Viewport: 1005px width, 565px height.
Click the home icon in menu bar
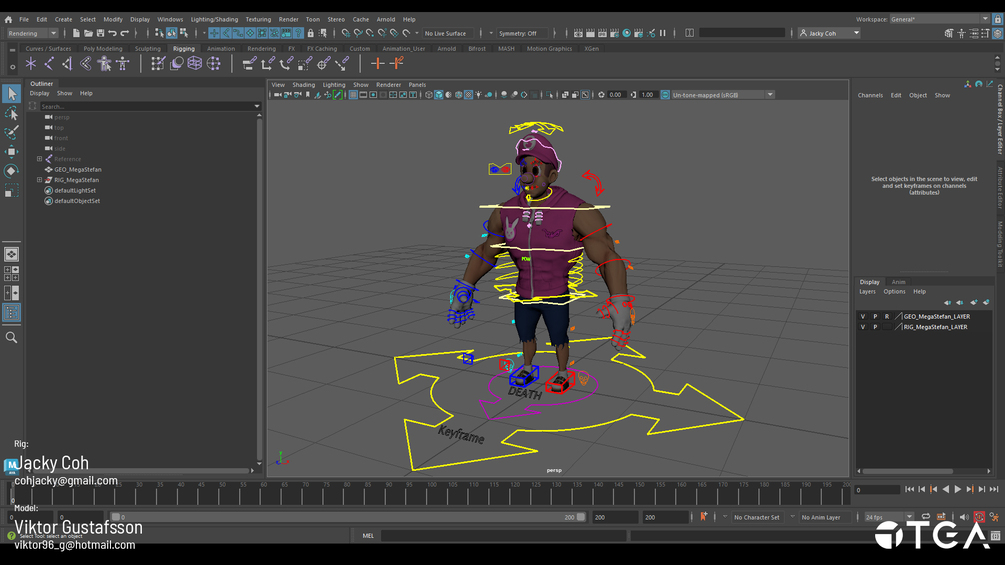click(x=8, y=19)
